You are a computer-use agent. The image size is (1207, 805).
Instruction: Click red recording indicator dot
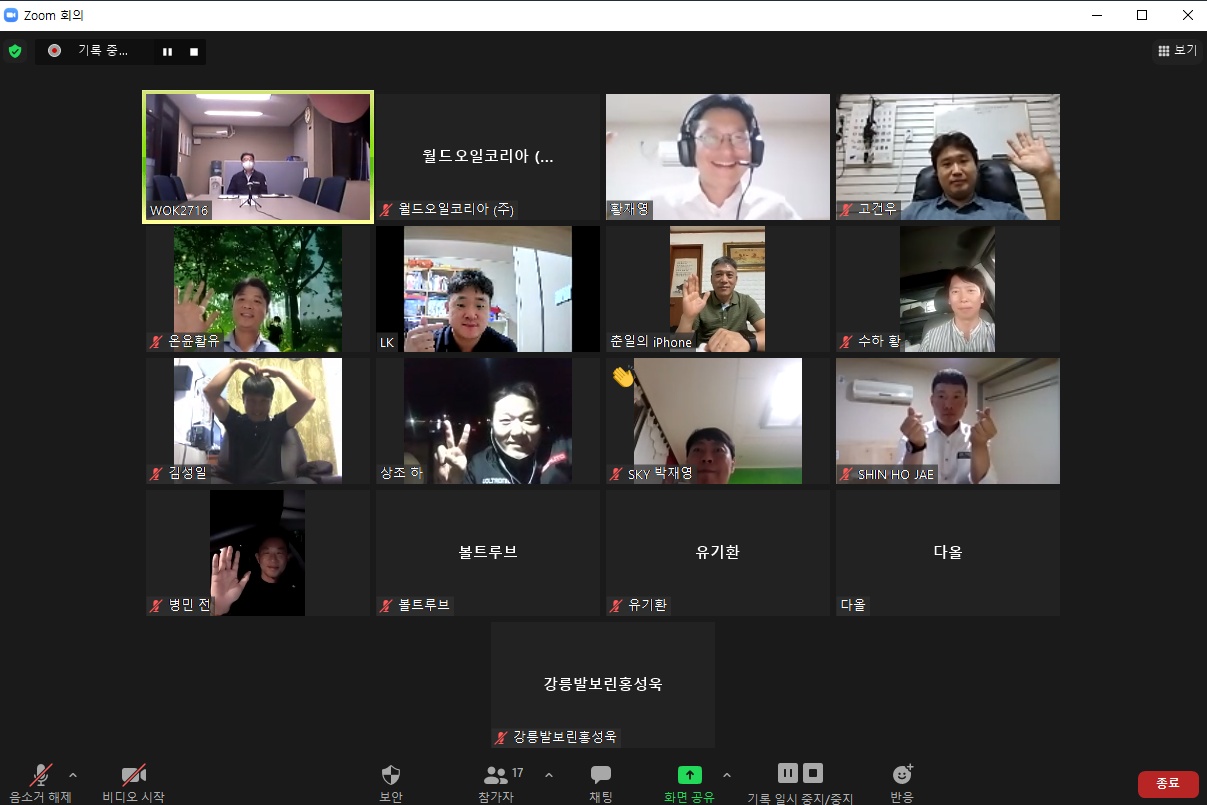tap(54, 51)
